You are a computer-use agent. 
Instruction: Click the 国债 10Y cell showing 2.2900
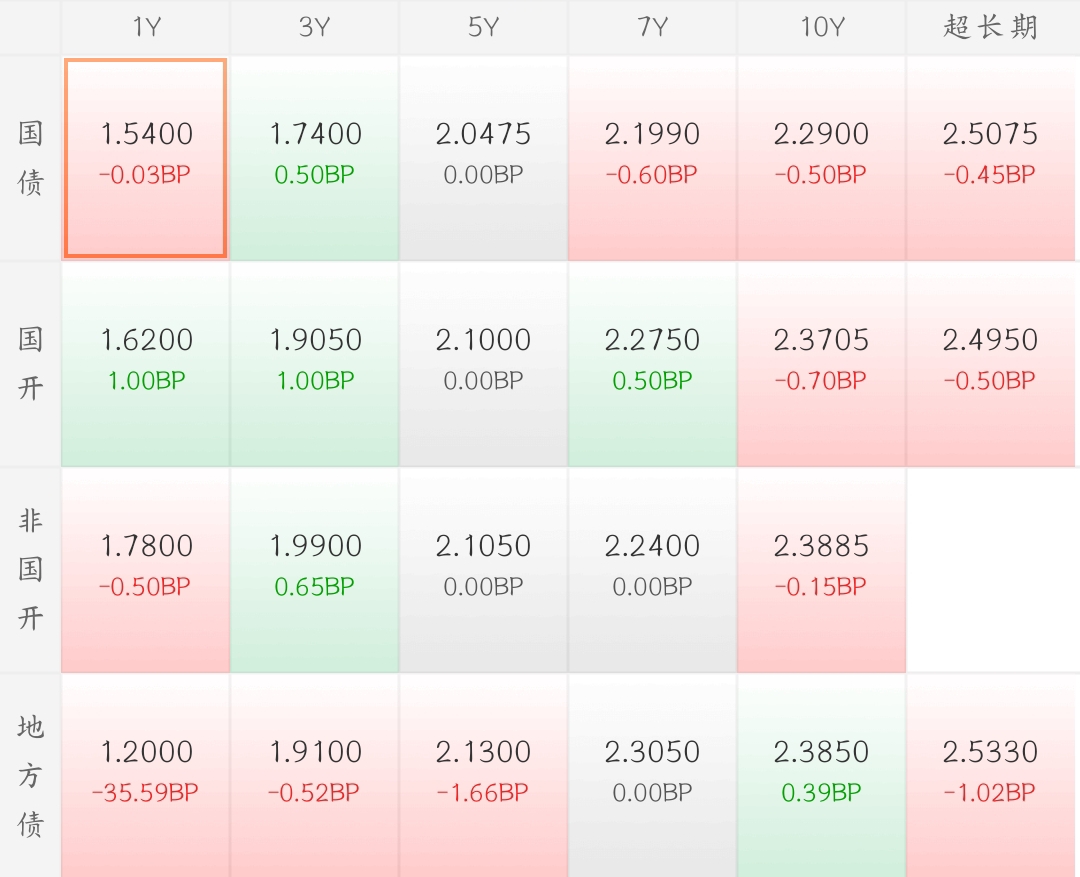(x=821, y=158)
